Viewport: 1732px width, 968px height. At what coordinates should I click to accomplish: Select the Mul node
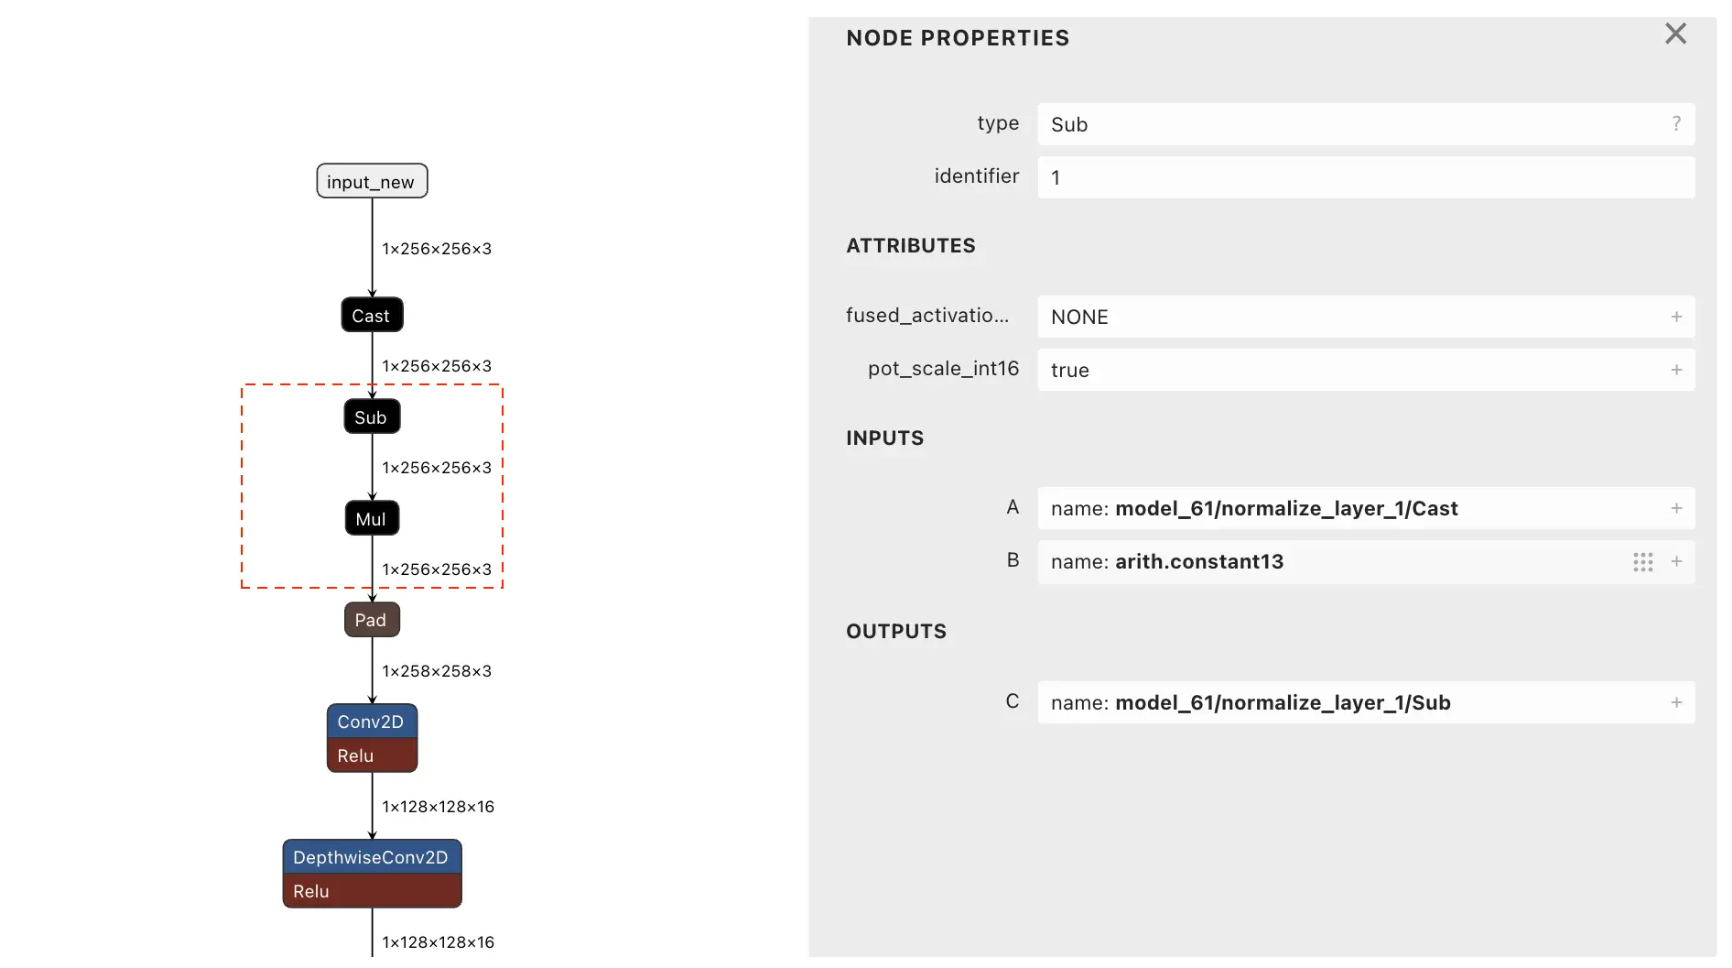371,519
